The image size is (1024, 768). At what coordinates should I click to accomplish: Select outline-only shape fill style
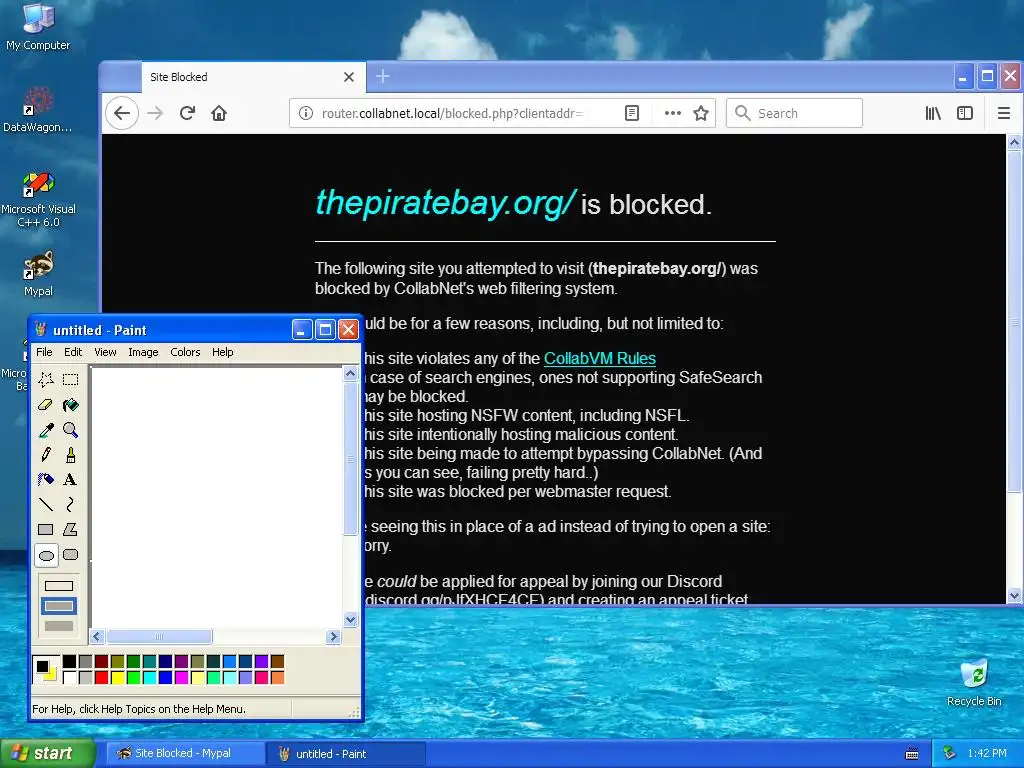[59, 586]
